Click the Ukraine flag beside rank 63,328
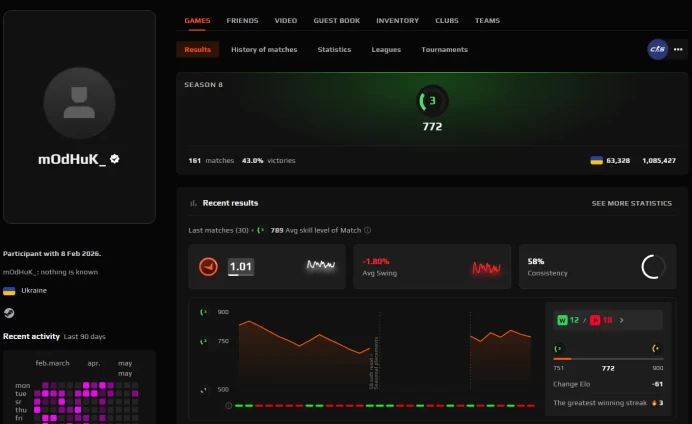Image resolution: width=692 pixels, height=424 pixels. [596, 160]
